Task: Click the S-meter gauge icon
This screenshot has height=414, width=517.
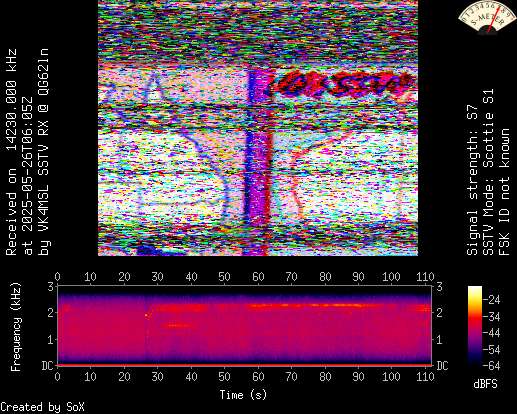Action: (x=487, y=17)
